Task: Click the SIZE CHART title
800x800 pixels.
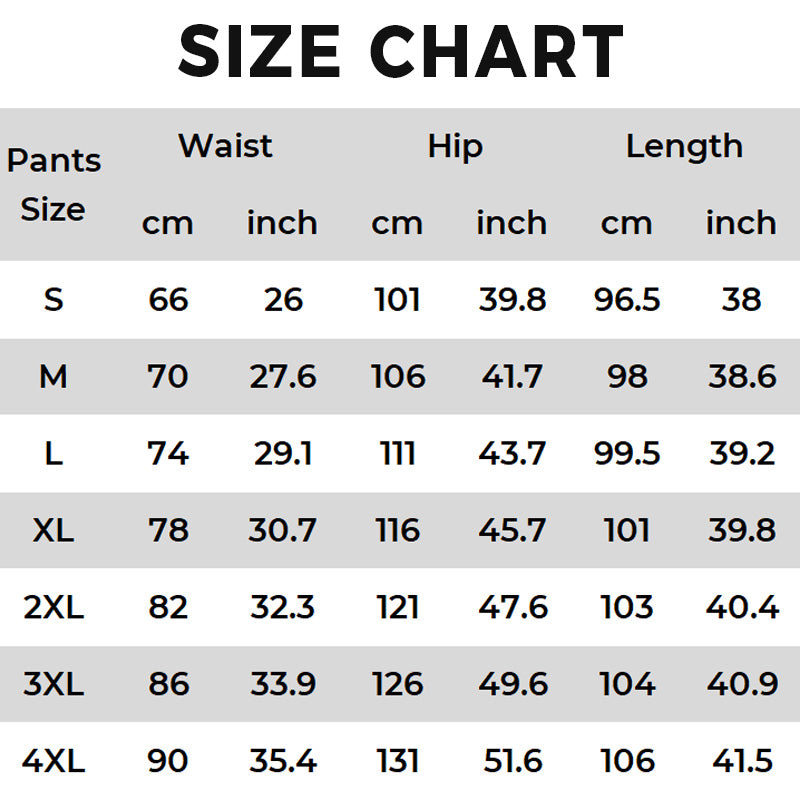Action: [400, 52]
